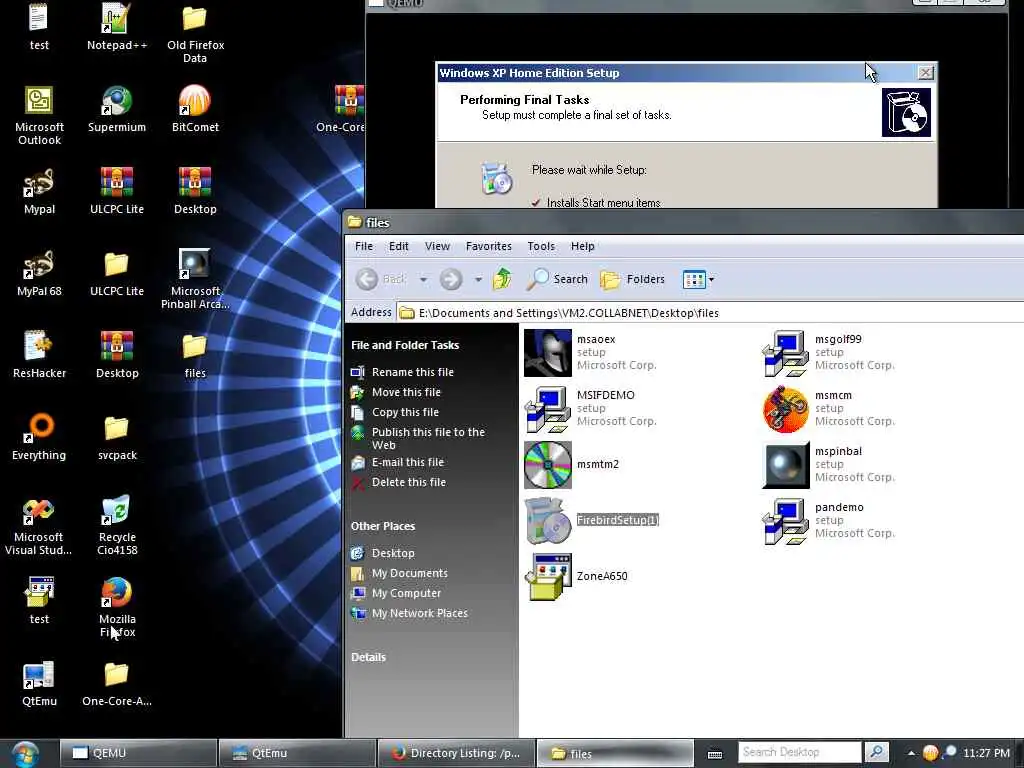
Task: Open the Back history dropdown arrow
Action: click(423, 280)
